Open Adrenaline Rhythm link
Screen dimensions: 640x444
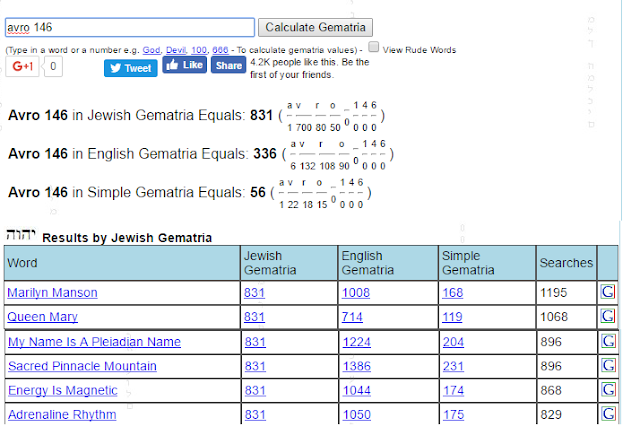pyautogui.click(x=62, y=415)
